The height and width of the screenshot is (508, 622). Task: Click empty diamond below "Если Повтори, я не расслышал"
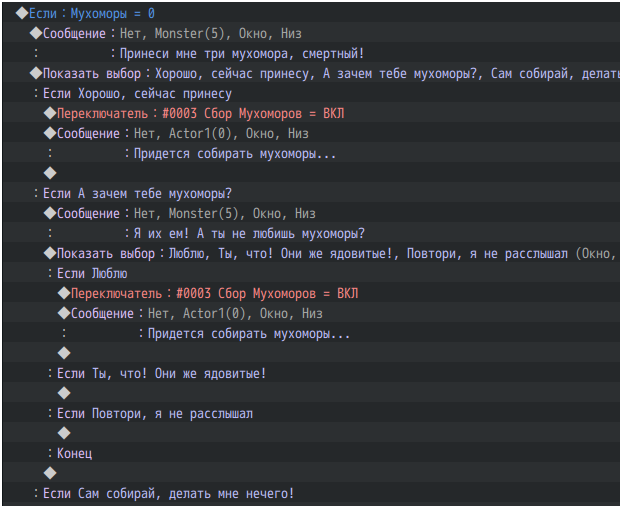[64, 433]
